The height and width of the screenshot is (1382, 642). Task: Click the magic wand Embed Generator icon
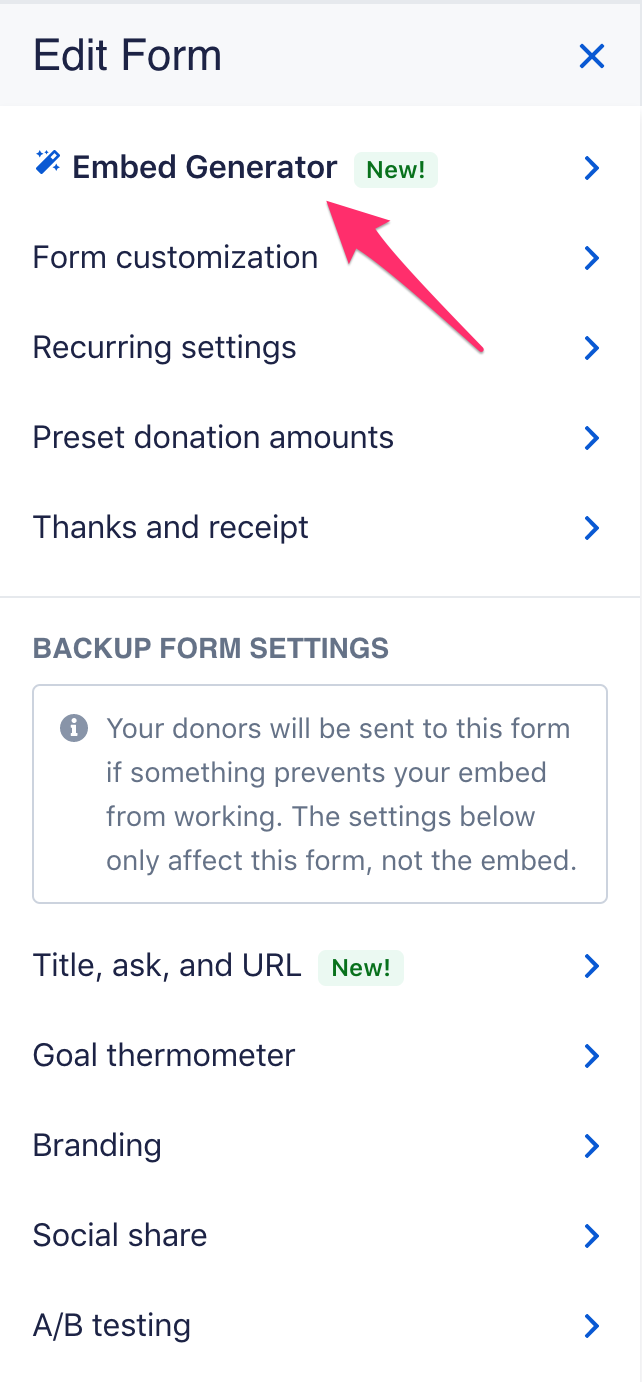(x=47, y=162)
